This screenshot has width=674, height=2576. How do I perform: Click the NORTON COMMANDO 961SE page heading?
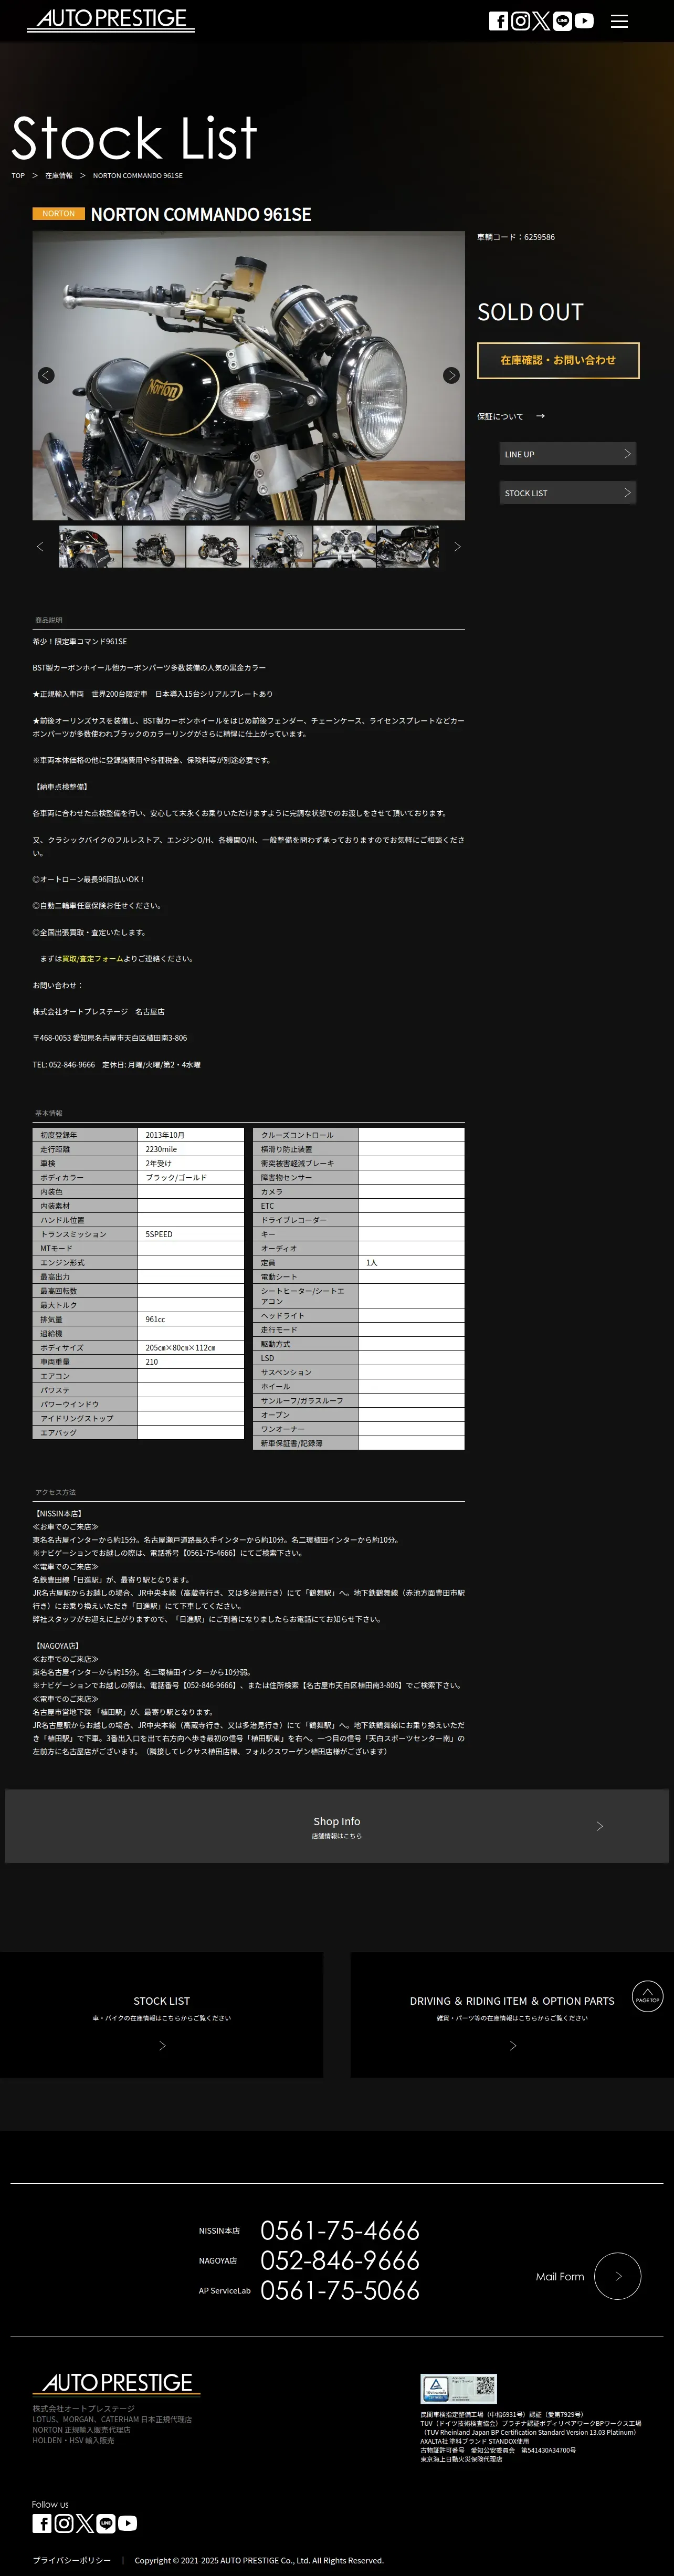201,214
